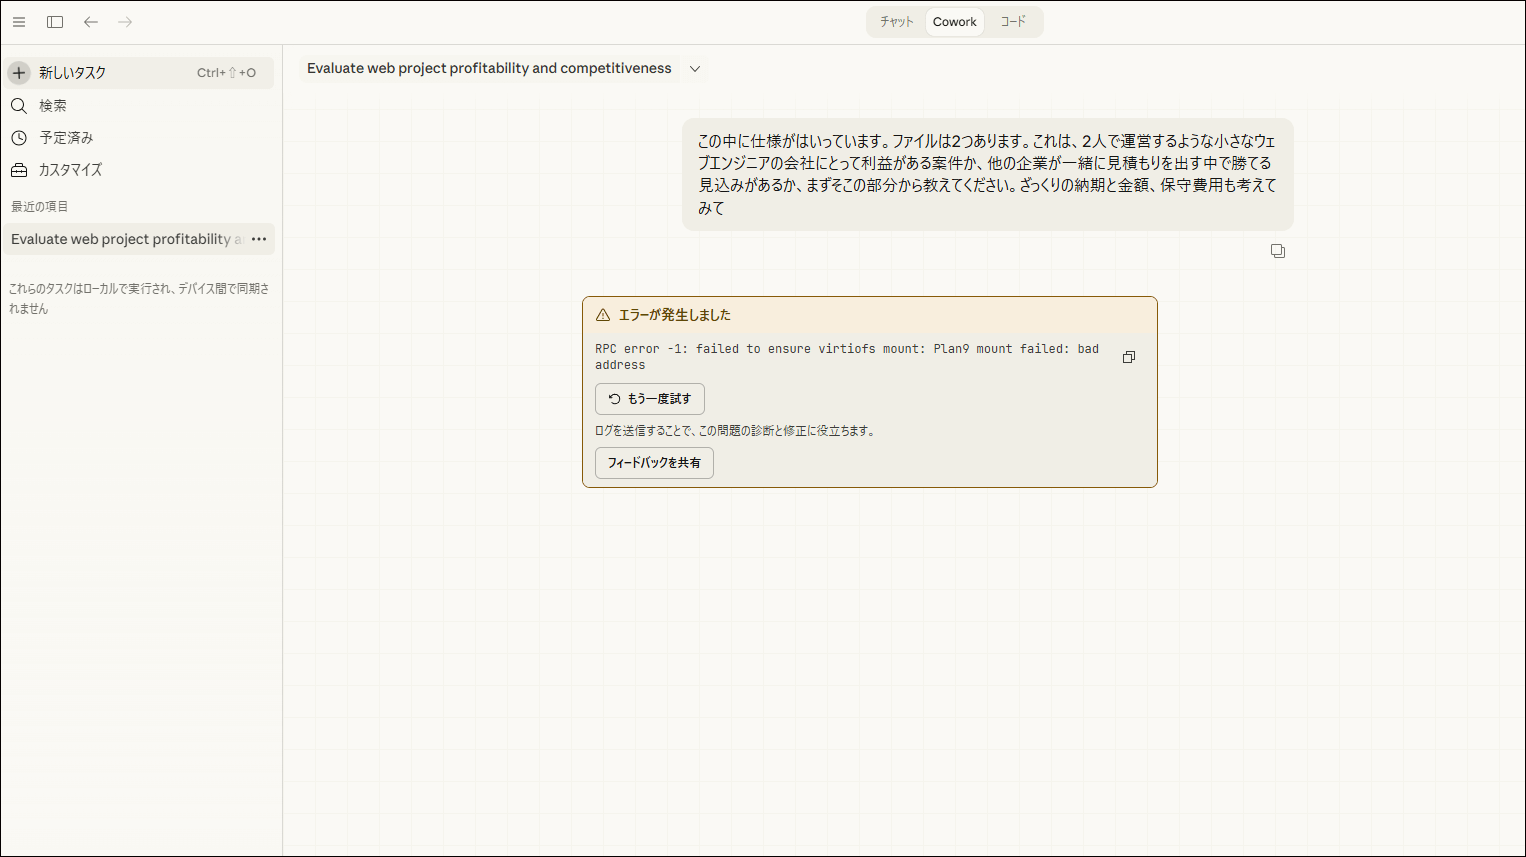Open 検索 in the sidebar
1526x857 pixels.
(x=52, y=106)
